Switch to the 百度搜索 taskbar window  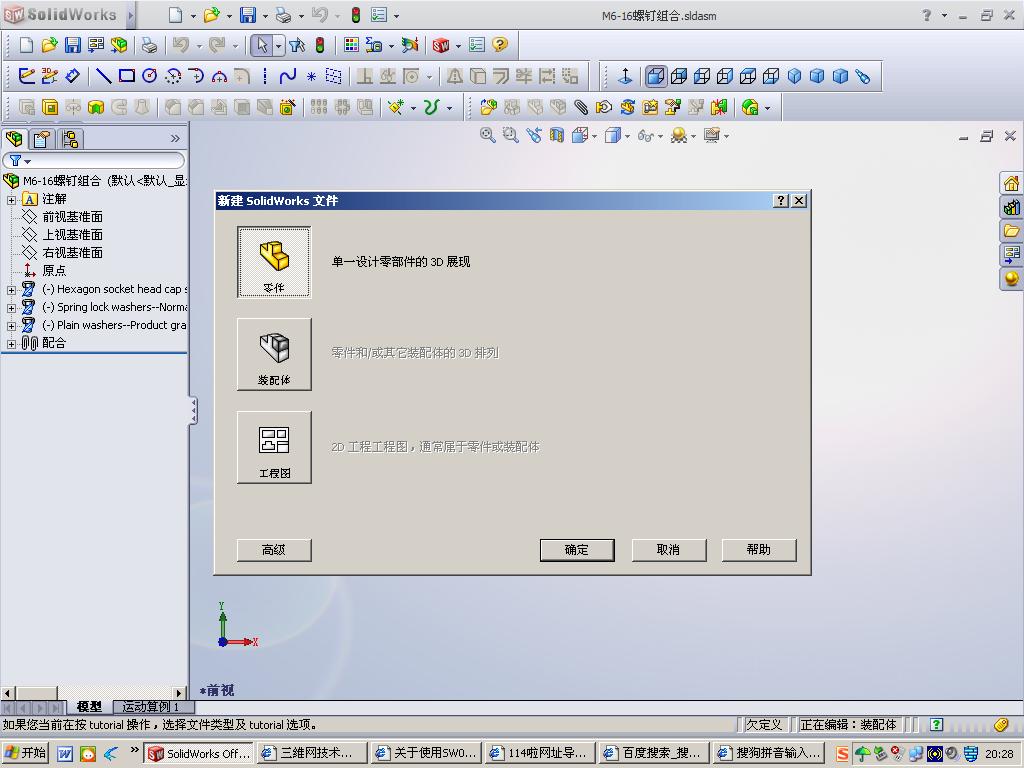[x=653, y=753]
